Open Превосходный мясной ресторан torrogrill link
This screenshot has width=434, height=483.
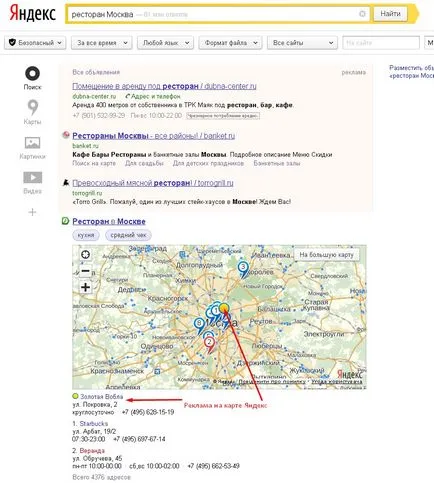coord(153,183)
